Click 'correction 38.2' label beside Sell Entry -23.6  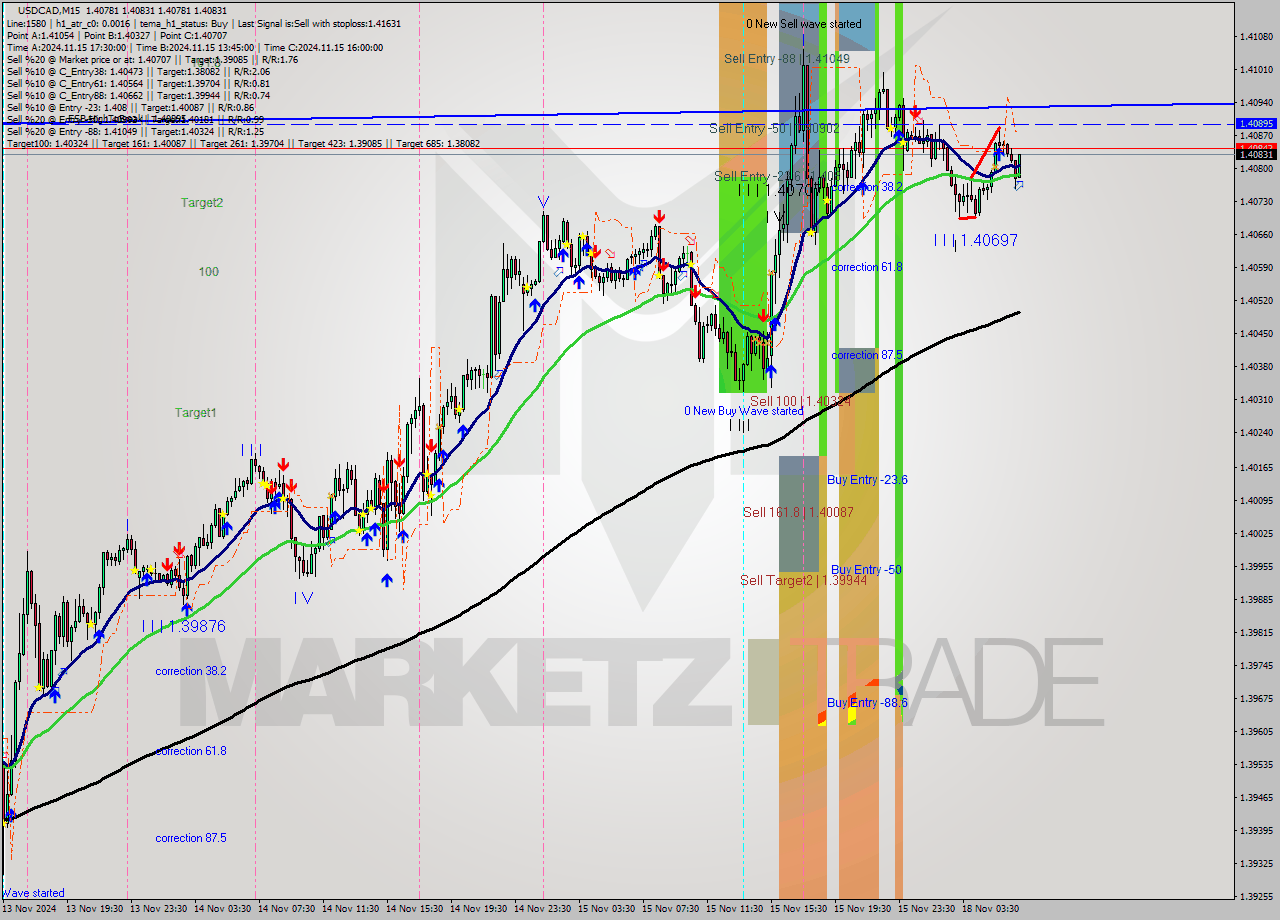(867, 187)
